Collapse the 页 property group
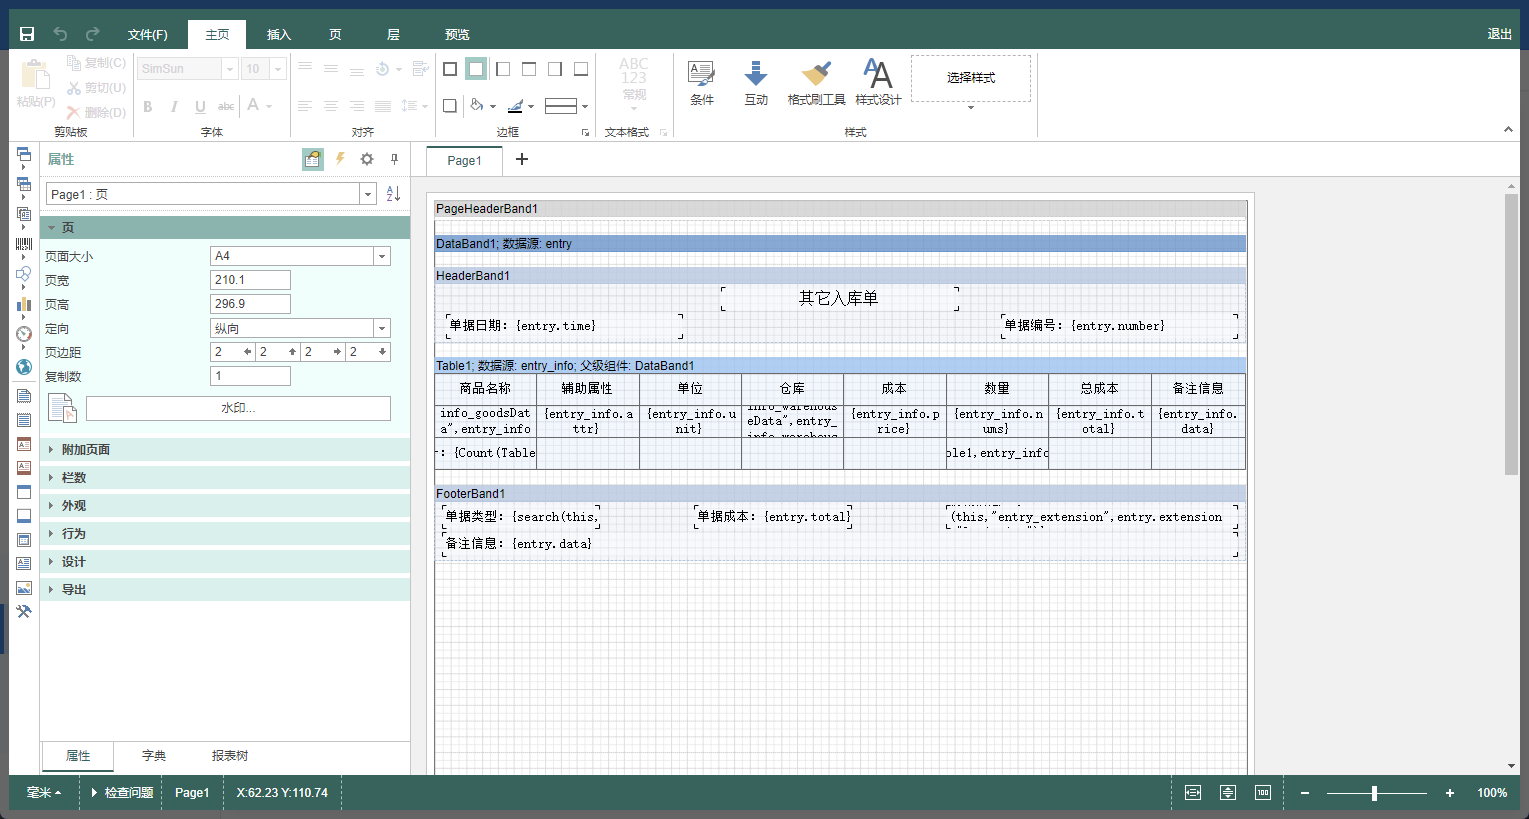 [225, 227]
